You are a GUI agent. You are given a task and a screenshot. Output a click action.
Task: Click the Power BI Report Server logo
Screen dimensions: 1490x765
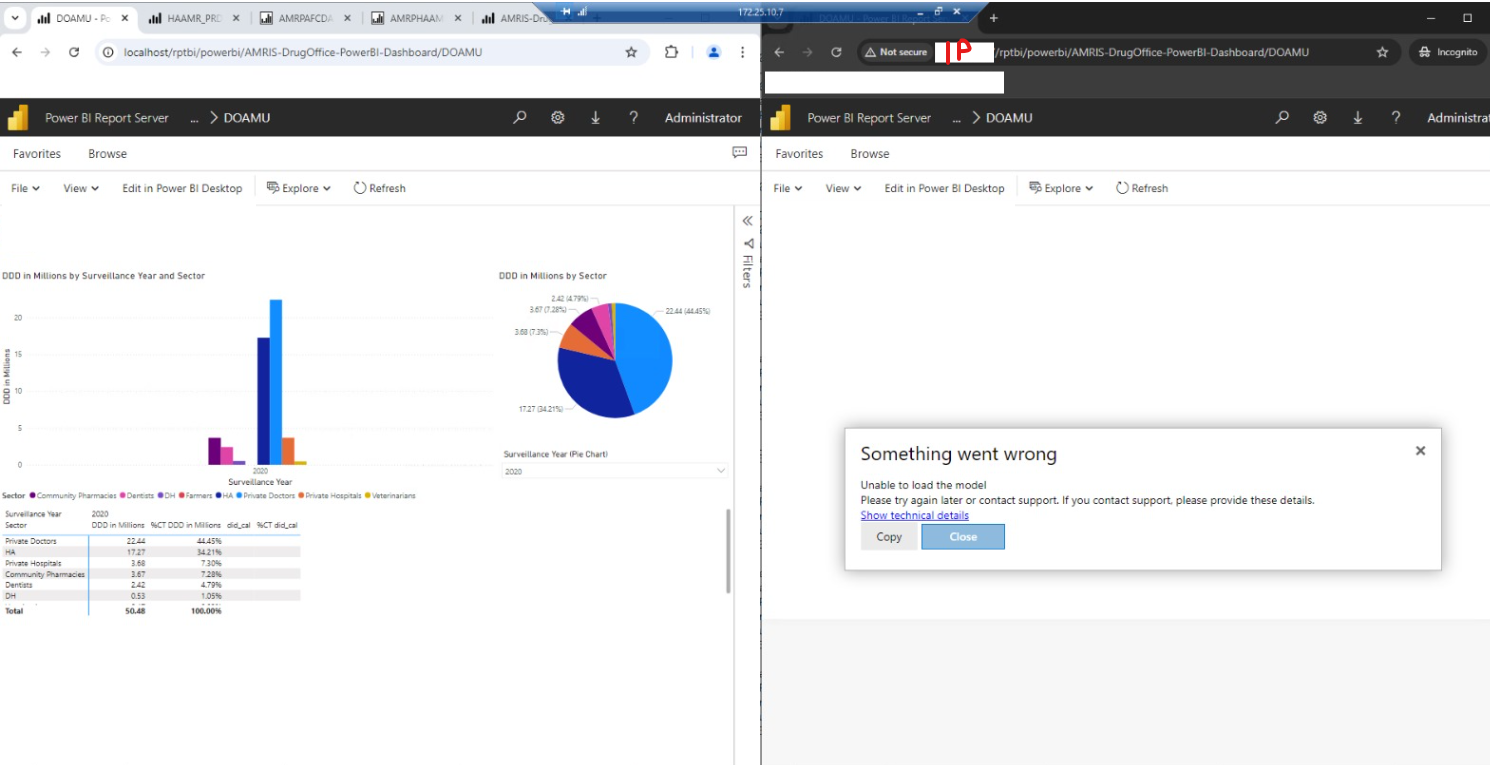click(17, 117)
